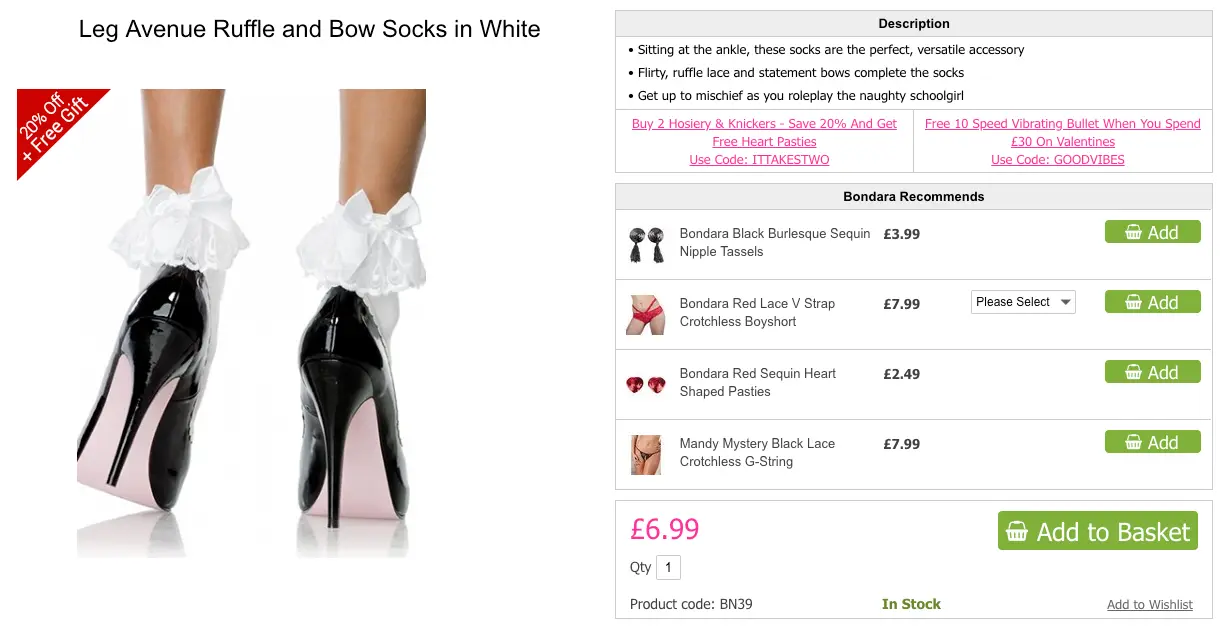Image resolution: width=1220 pixels, height=627 pixels.
Task: Add Mandy Mystery G-String to basket
Action: click(1152, 442)
